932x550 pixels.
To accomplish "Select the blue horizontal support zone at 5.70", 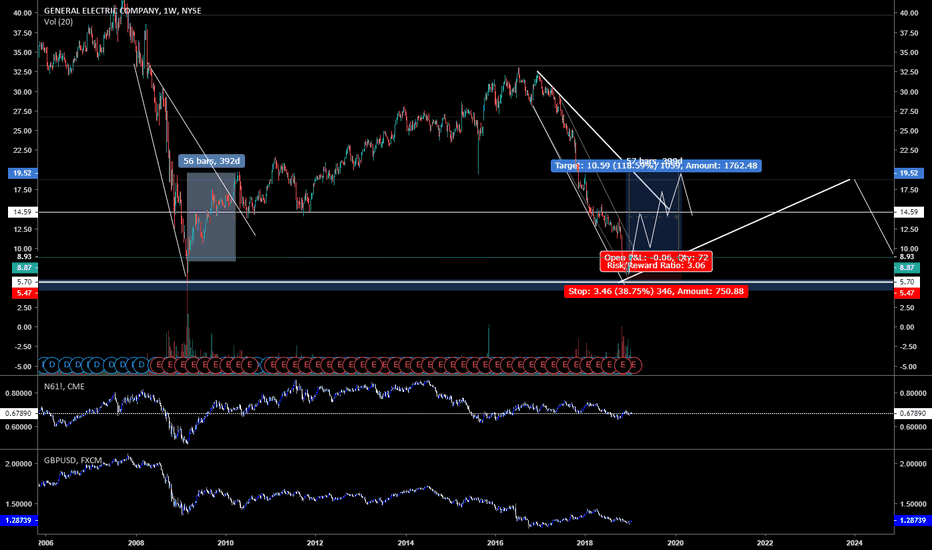I will pyautogui.click(x=465, y=286).
